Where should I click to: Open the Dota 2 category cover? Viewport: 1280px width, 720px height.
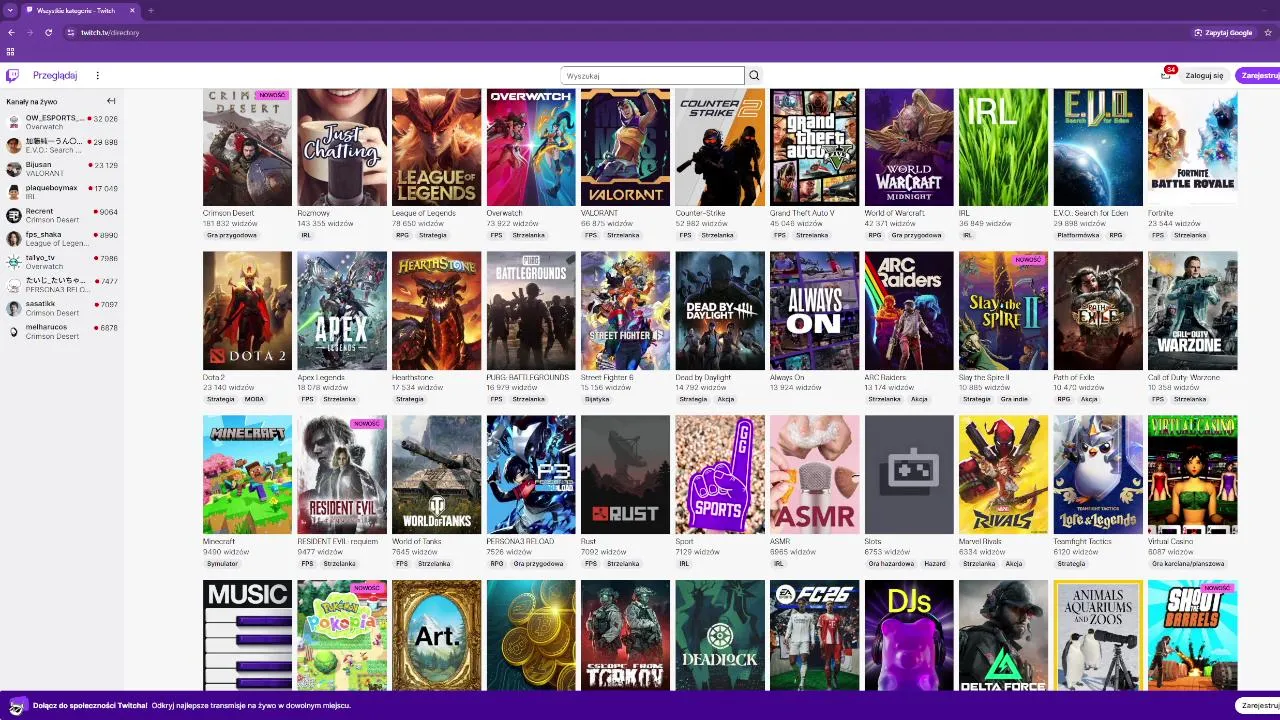point(247,311)
